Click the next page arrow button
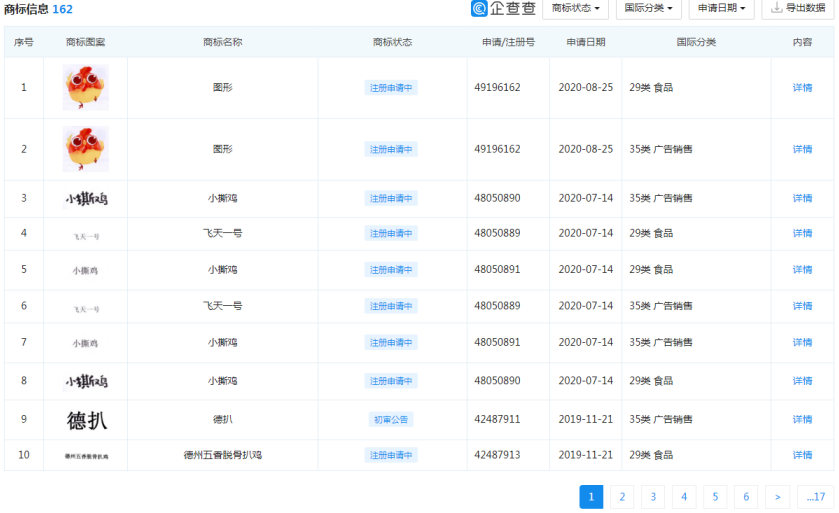Screen dimensions: 839x513 (x=777, y=497)
